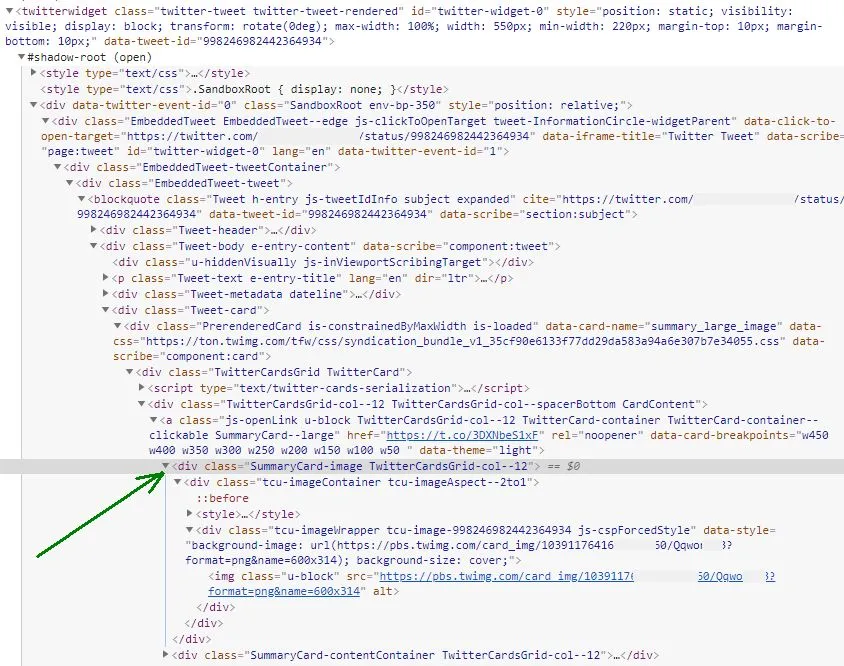Collapse the blockquote Tweet h-entry node
The image size is (844, 666).
coord(81,199)
